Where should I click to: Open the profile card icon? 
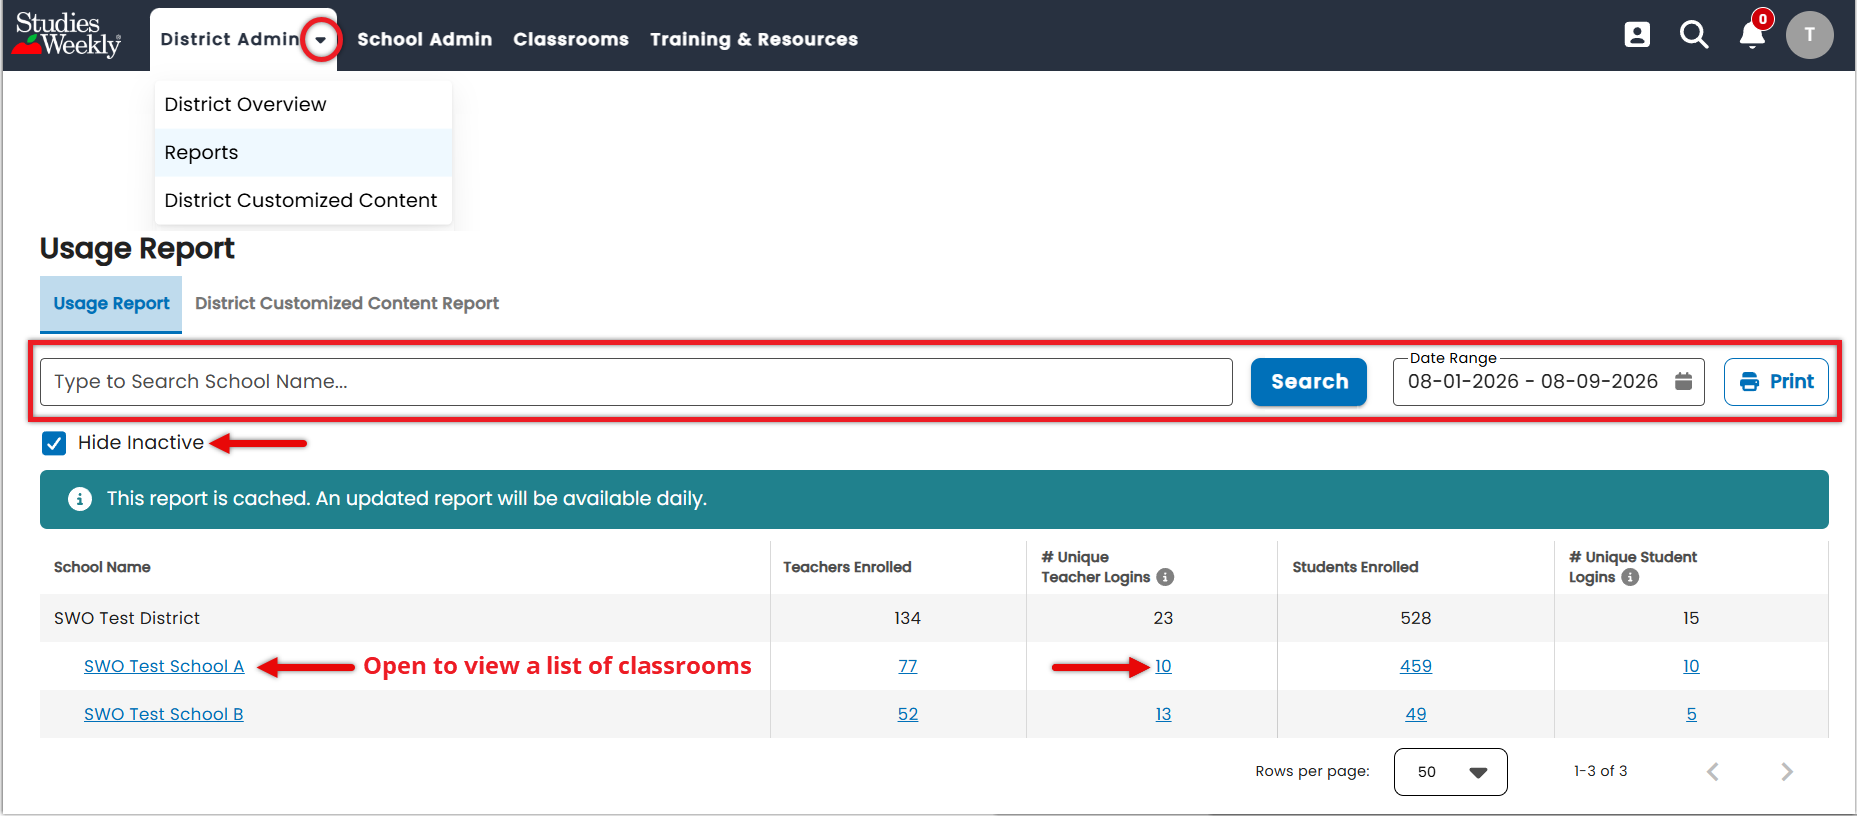click(x=1637, y=35)
